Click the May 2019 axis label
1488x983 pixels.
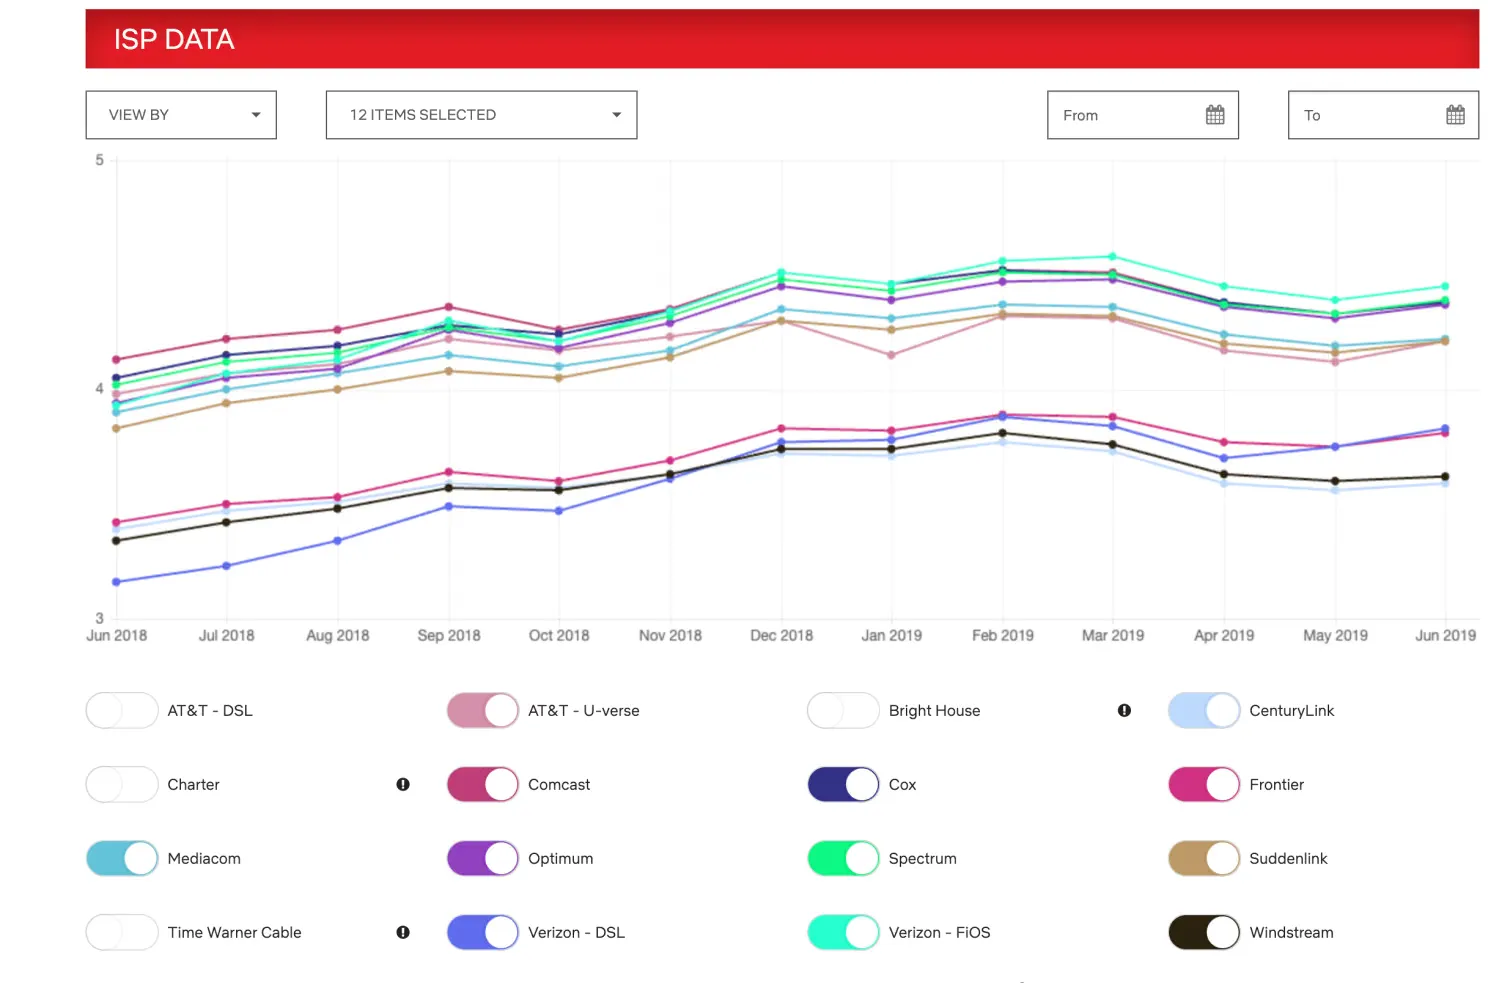coord(1336,636)
